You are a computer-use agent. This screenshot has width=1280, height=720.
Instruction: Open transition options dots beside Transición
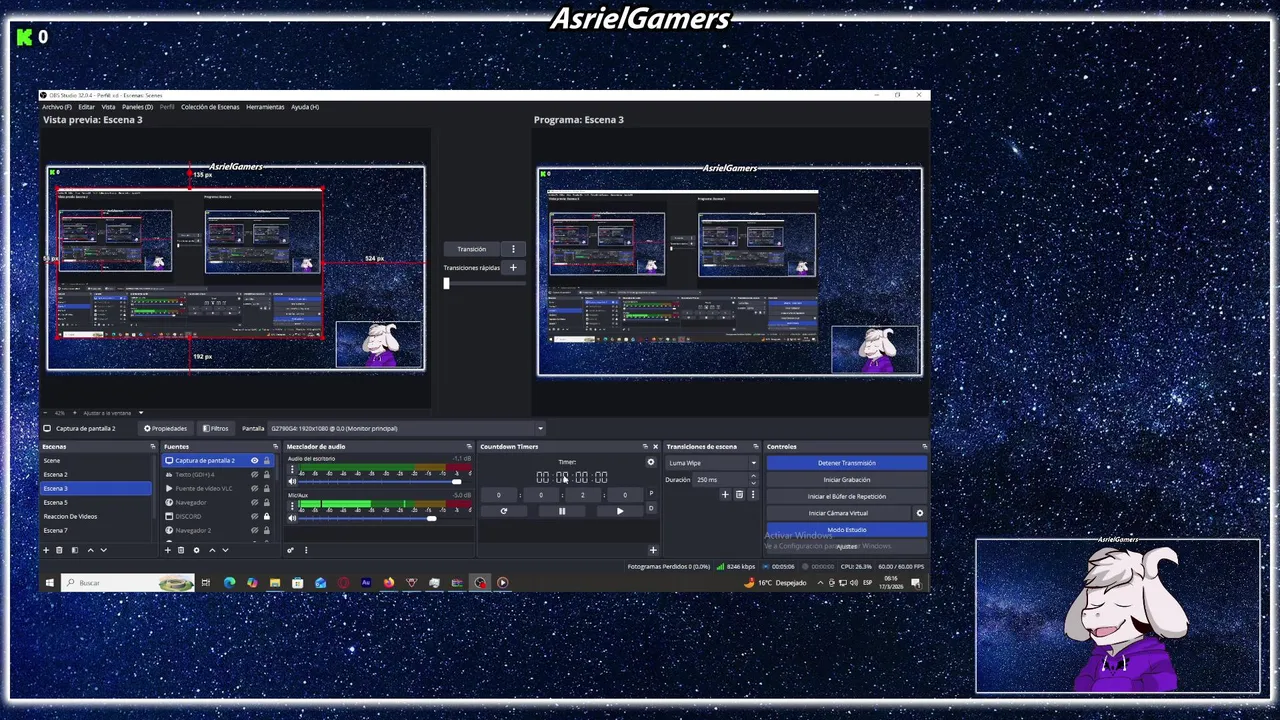click(513, 249)
